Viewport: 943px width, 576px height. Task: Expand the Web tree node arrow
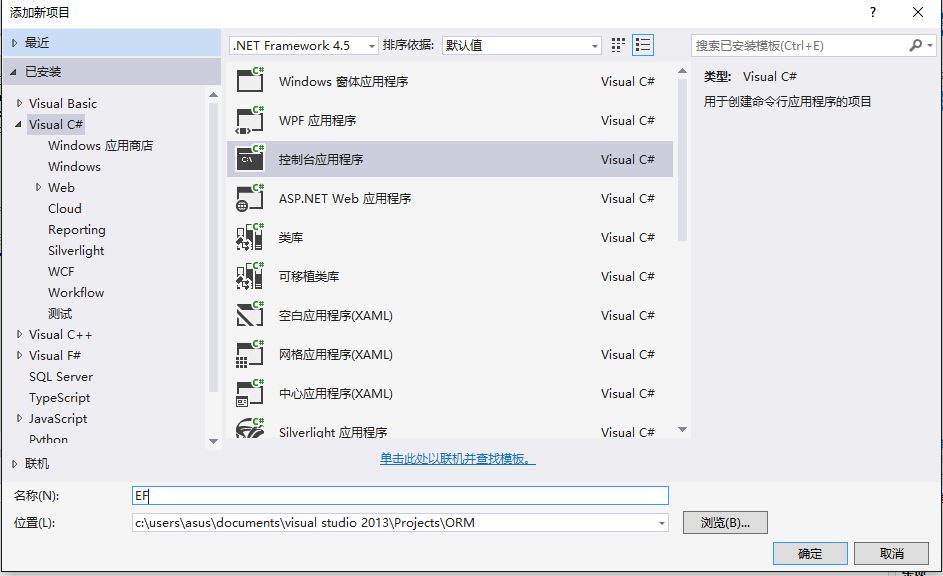pyautogui.click(x=38, y=188)
